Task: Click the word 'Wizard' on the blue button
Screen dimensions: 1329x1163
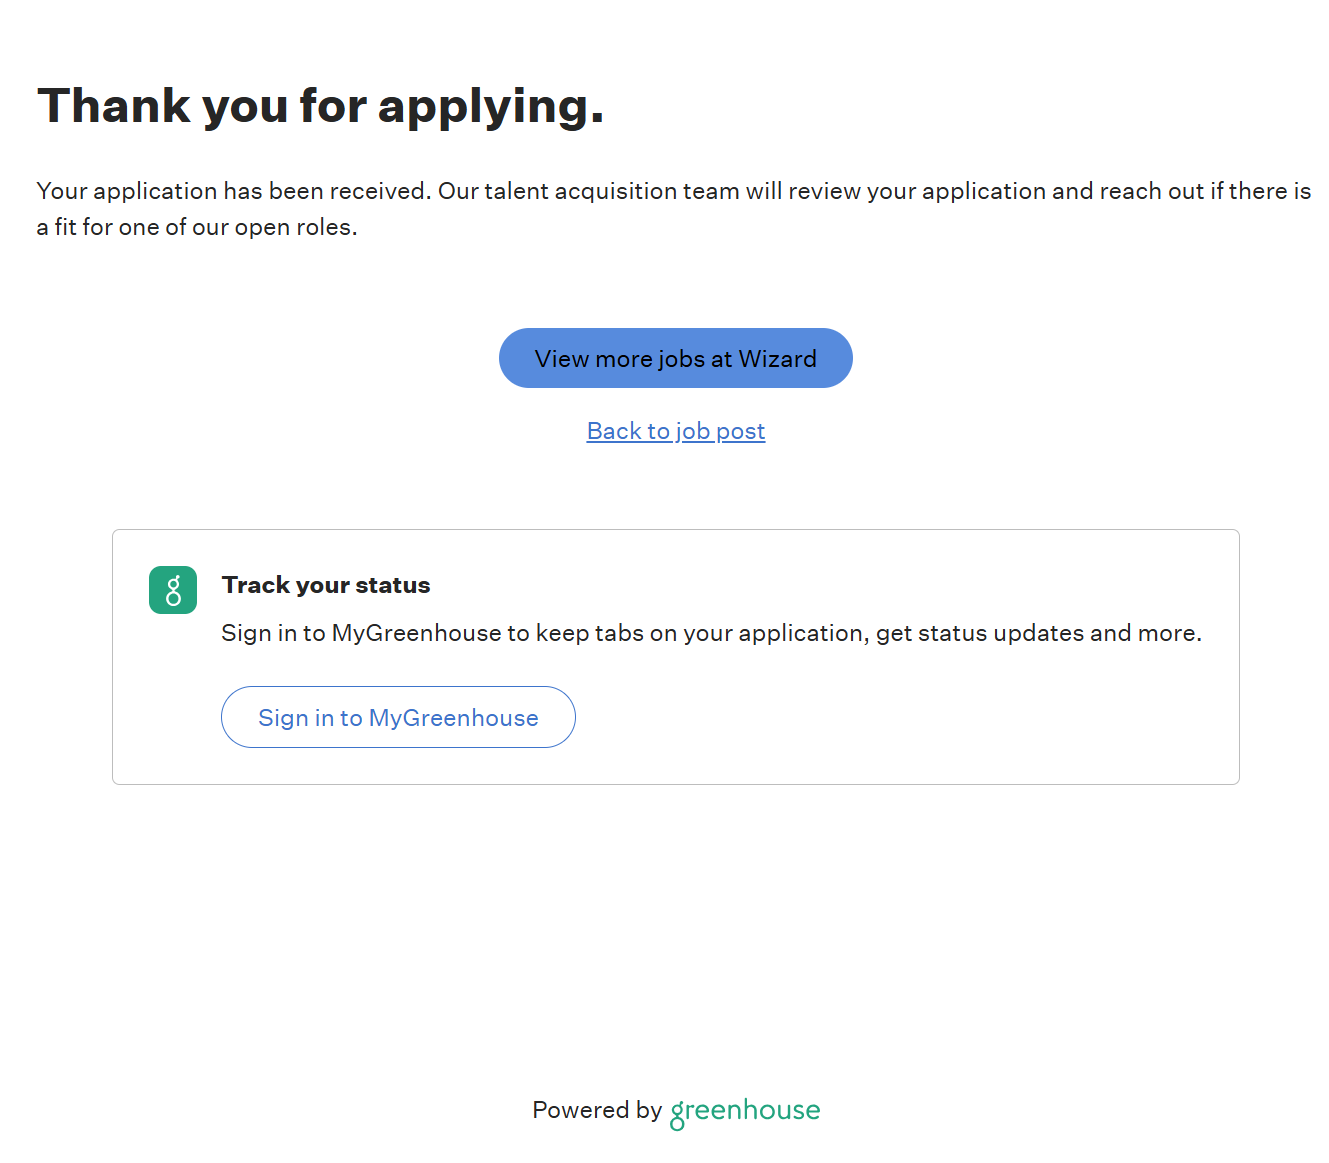Action: (x=777, y=359)
